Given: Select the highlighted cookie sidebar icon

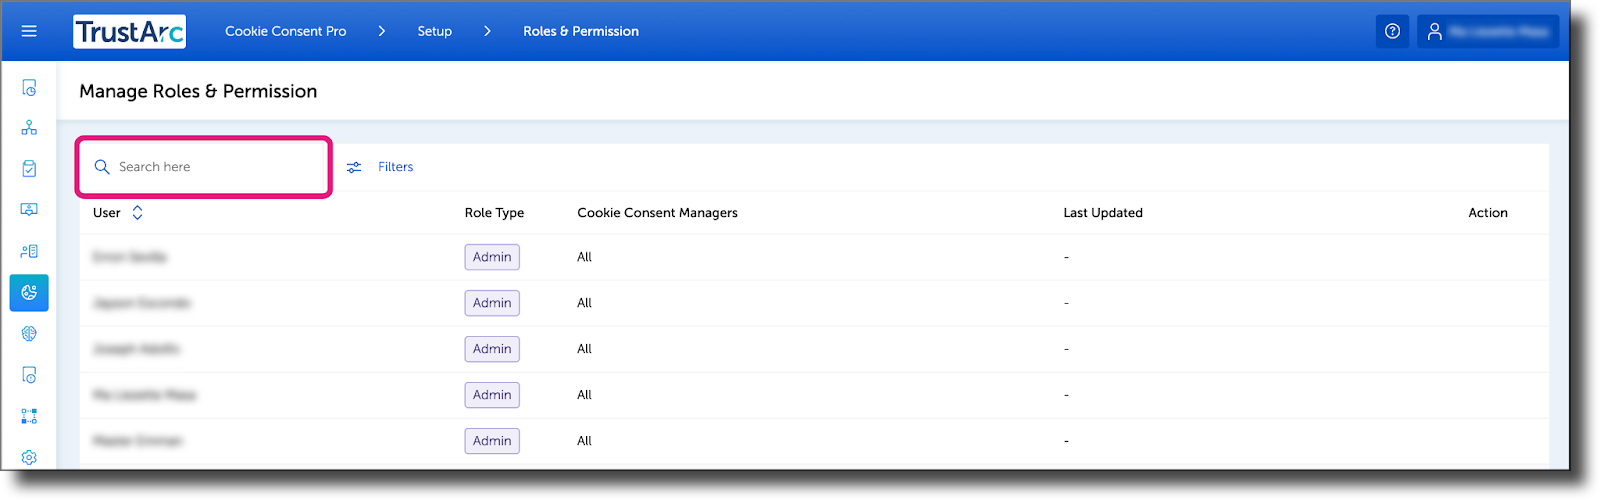Looking at the screenshot, I should [29, 293].
